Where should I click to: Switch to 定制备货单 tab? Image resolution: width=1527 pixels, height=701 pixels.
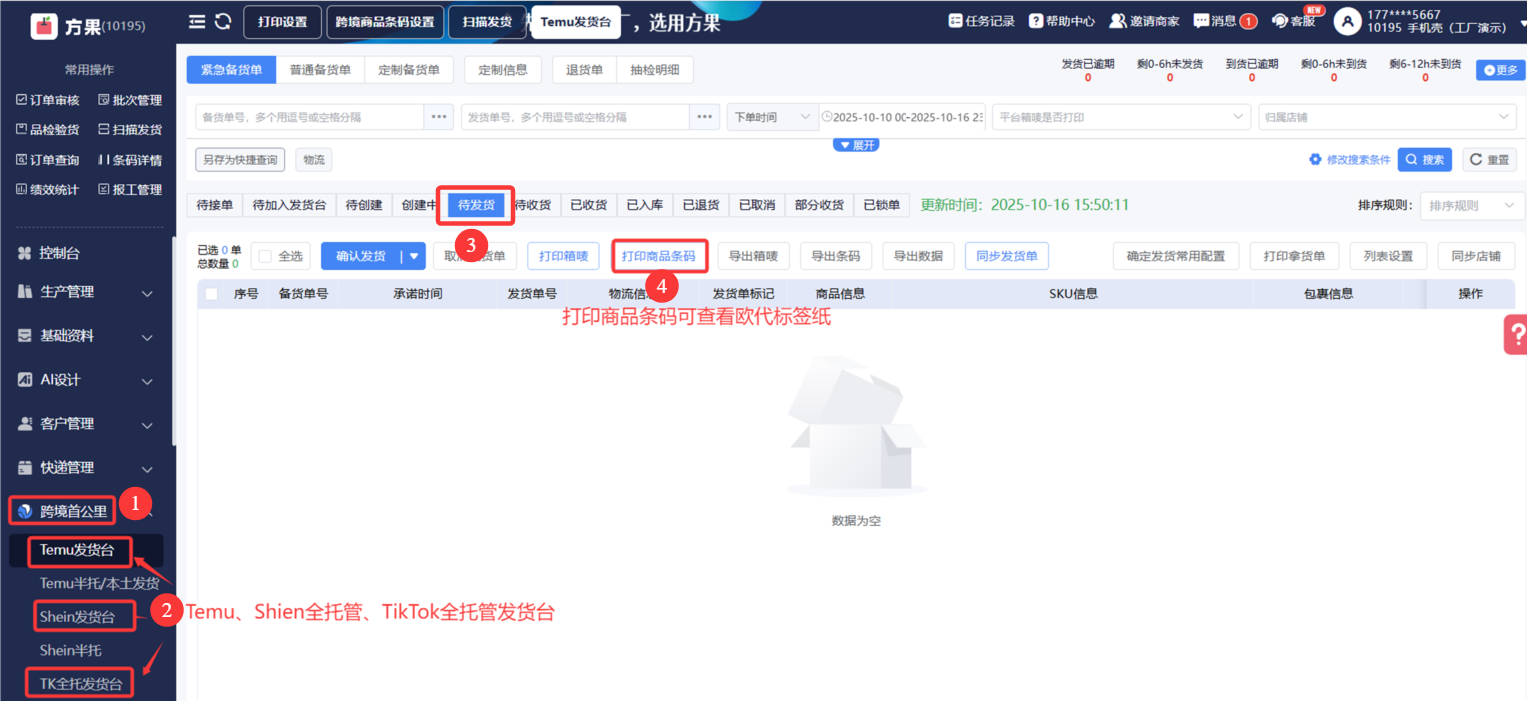pyautogui.click(x=409, y=70)
